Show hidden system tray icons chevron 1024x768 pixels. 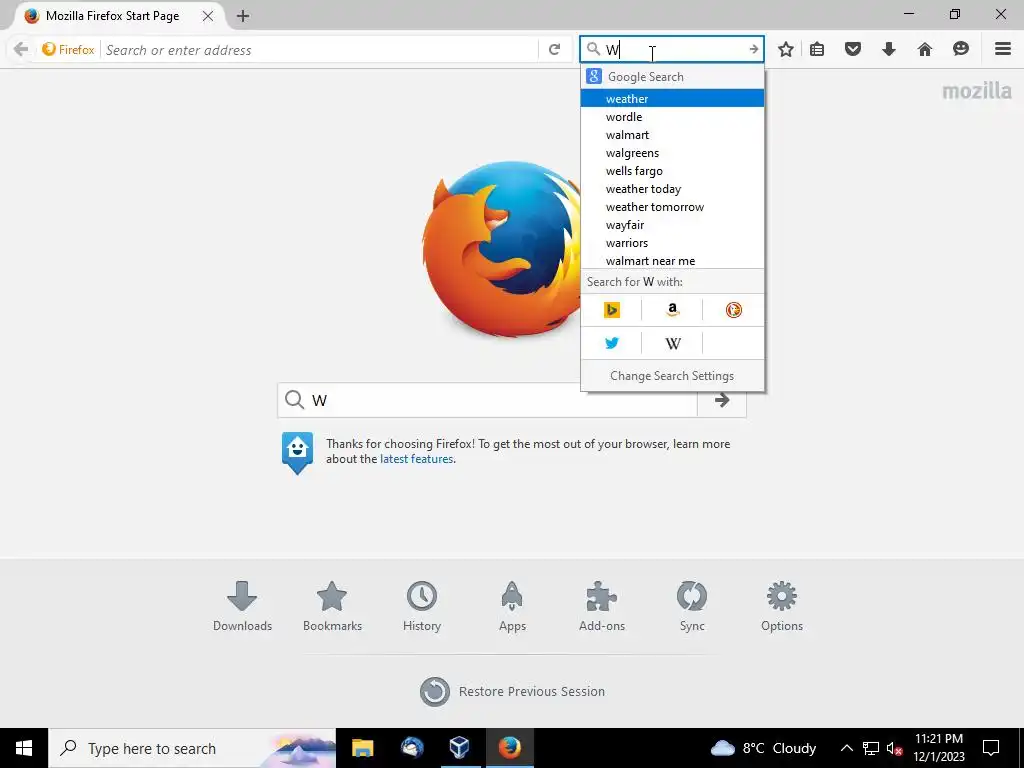point(846,748)
